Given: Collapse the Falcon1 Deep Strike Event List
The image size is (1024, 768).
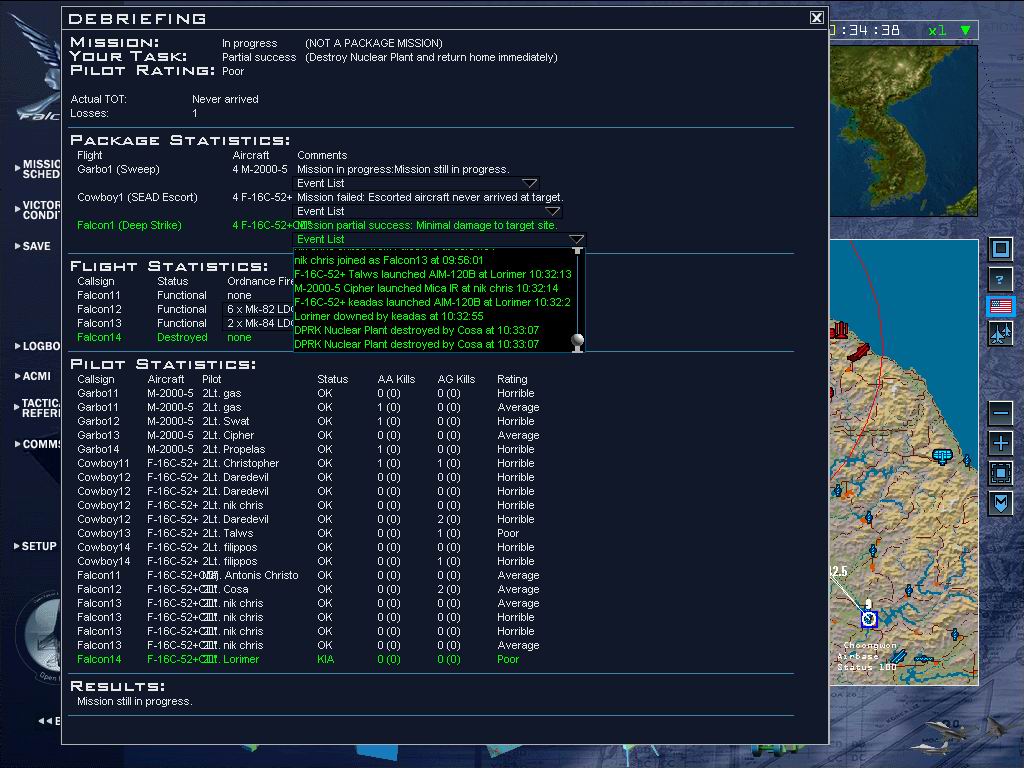Looking at the screenshot, I should point(576,240).
